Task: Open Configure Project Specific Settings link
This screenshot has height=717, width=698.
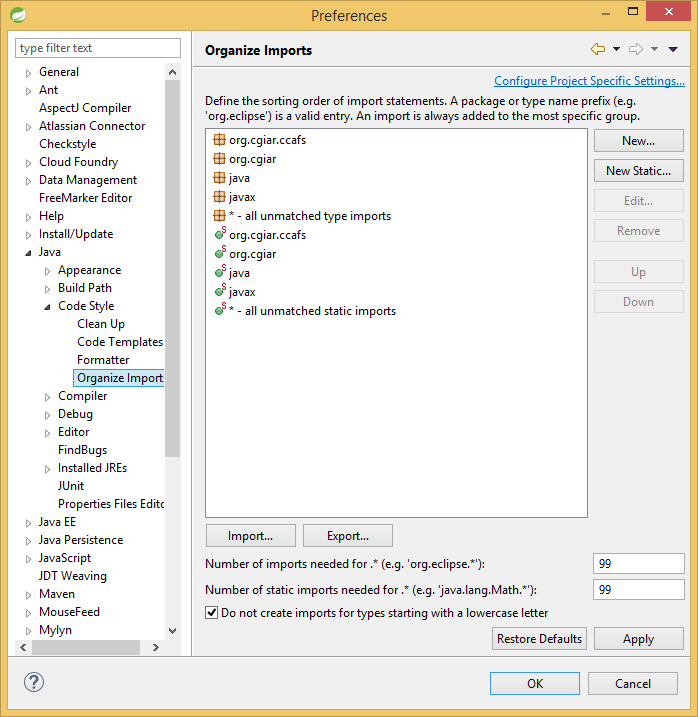Action: (x=589, y=80)
